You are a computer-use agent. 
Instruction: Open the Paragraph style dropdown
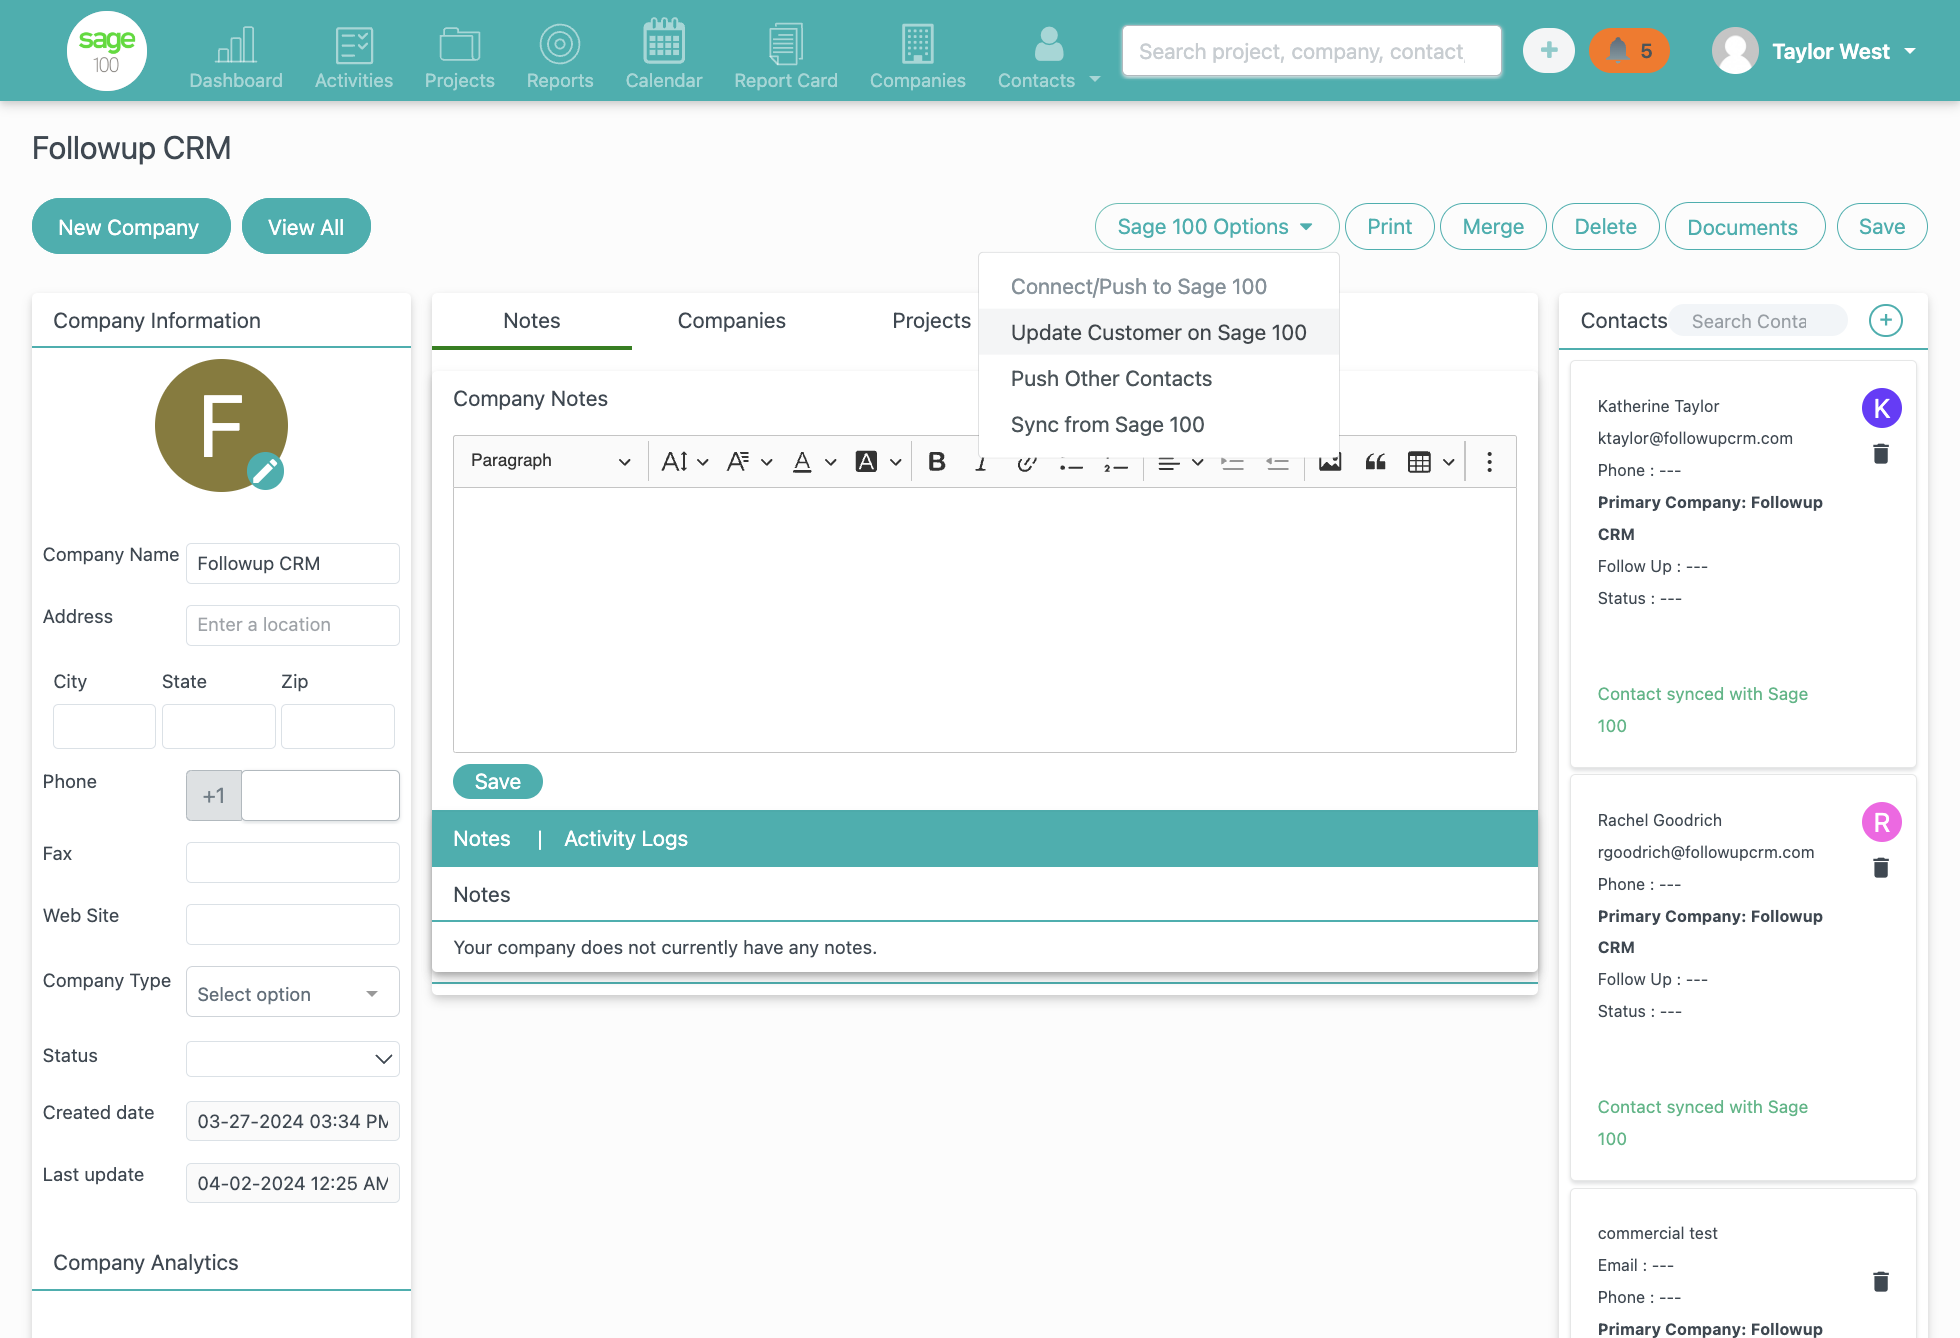(x=550, y=461)
